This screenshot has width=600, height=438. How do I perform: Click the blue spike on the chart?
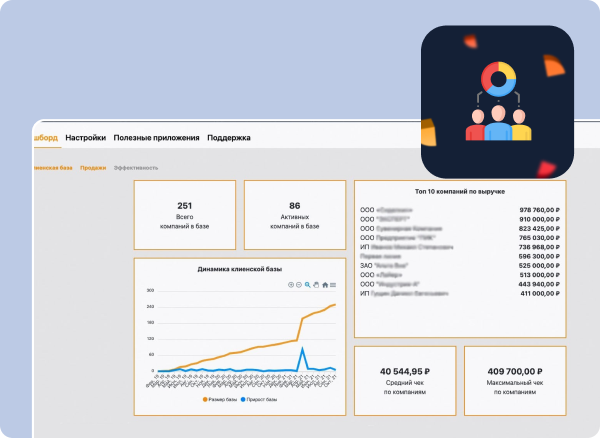303,350
